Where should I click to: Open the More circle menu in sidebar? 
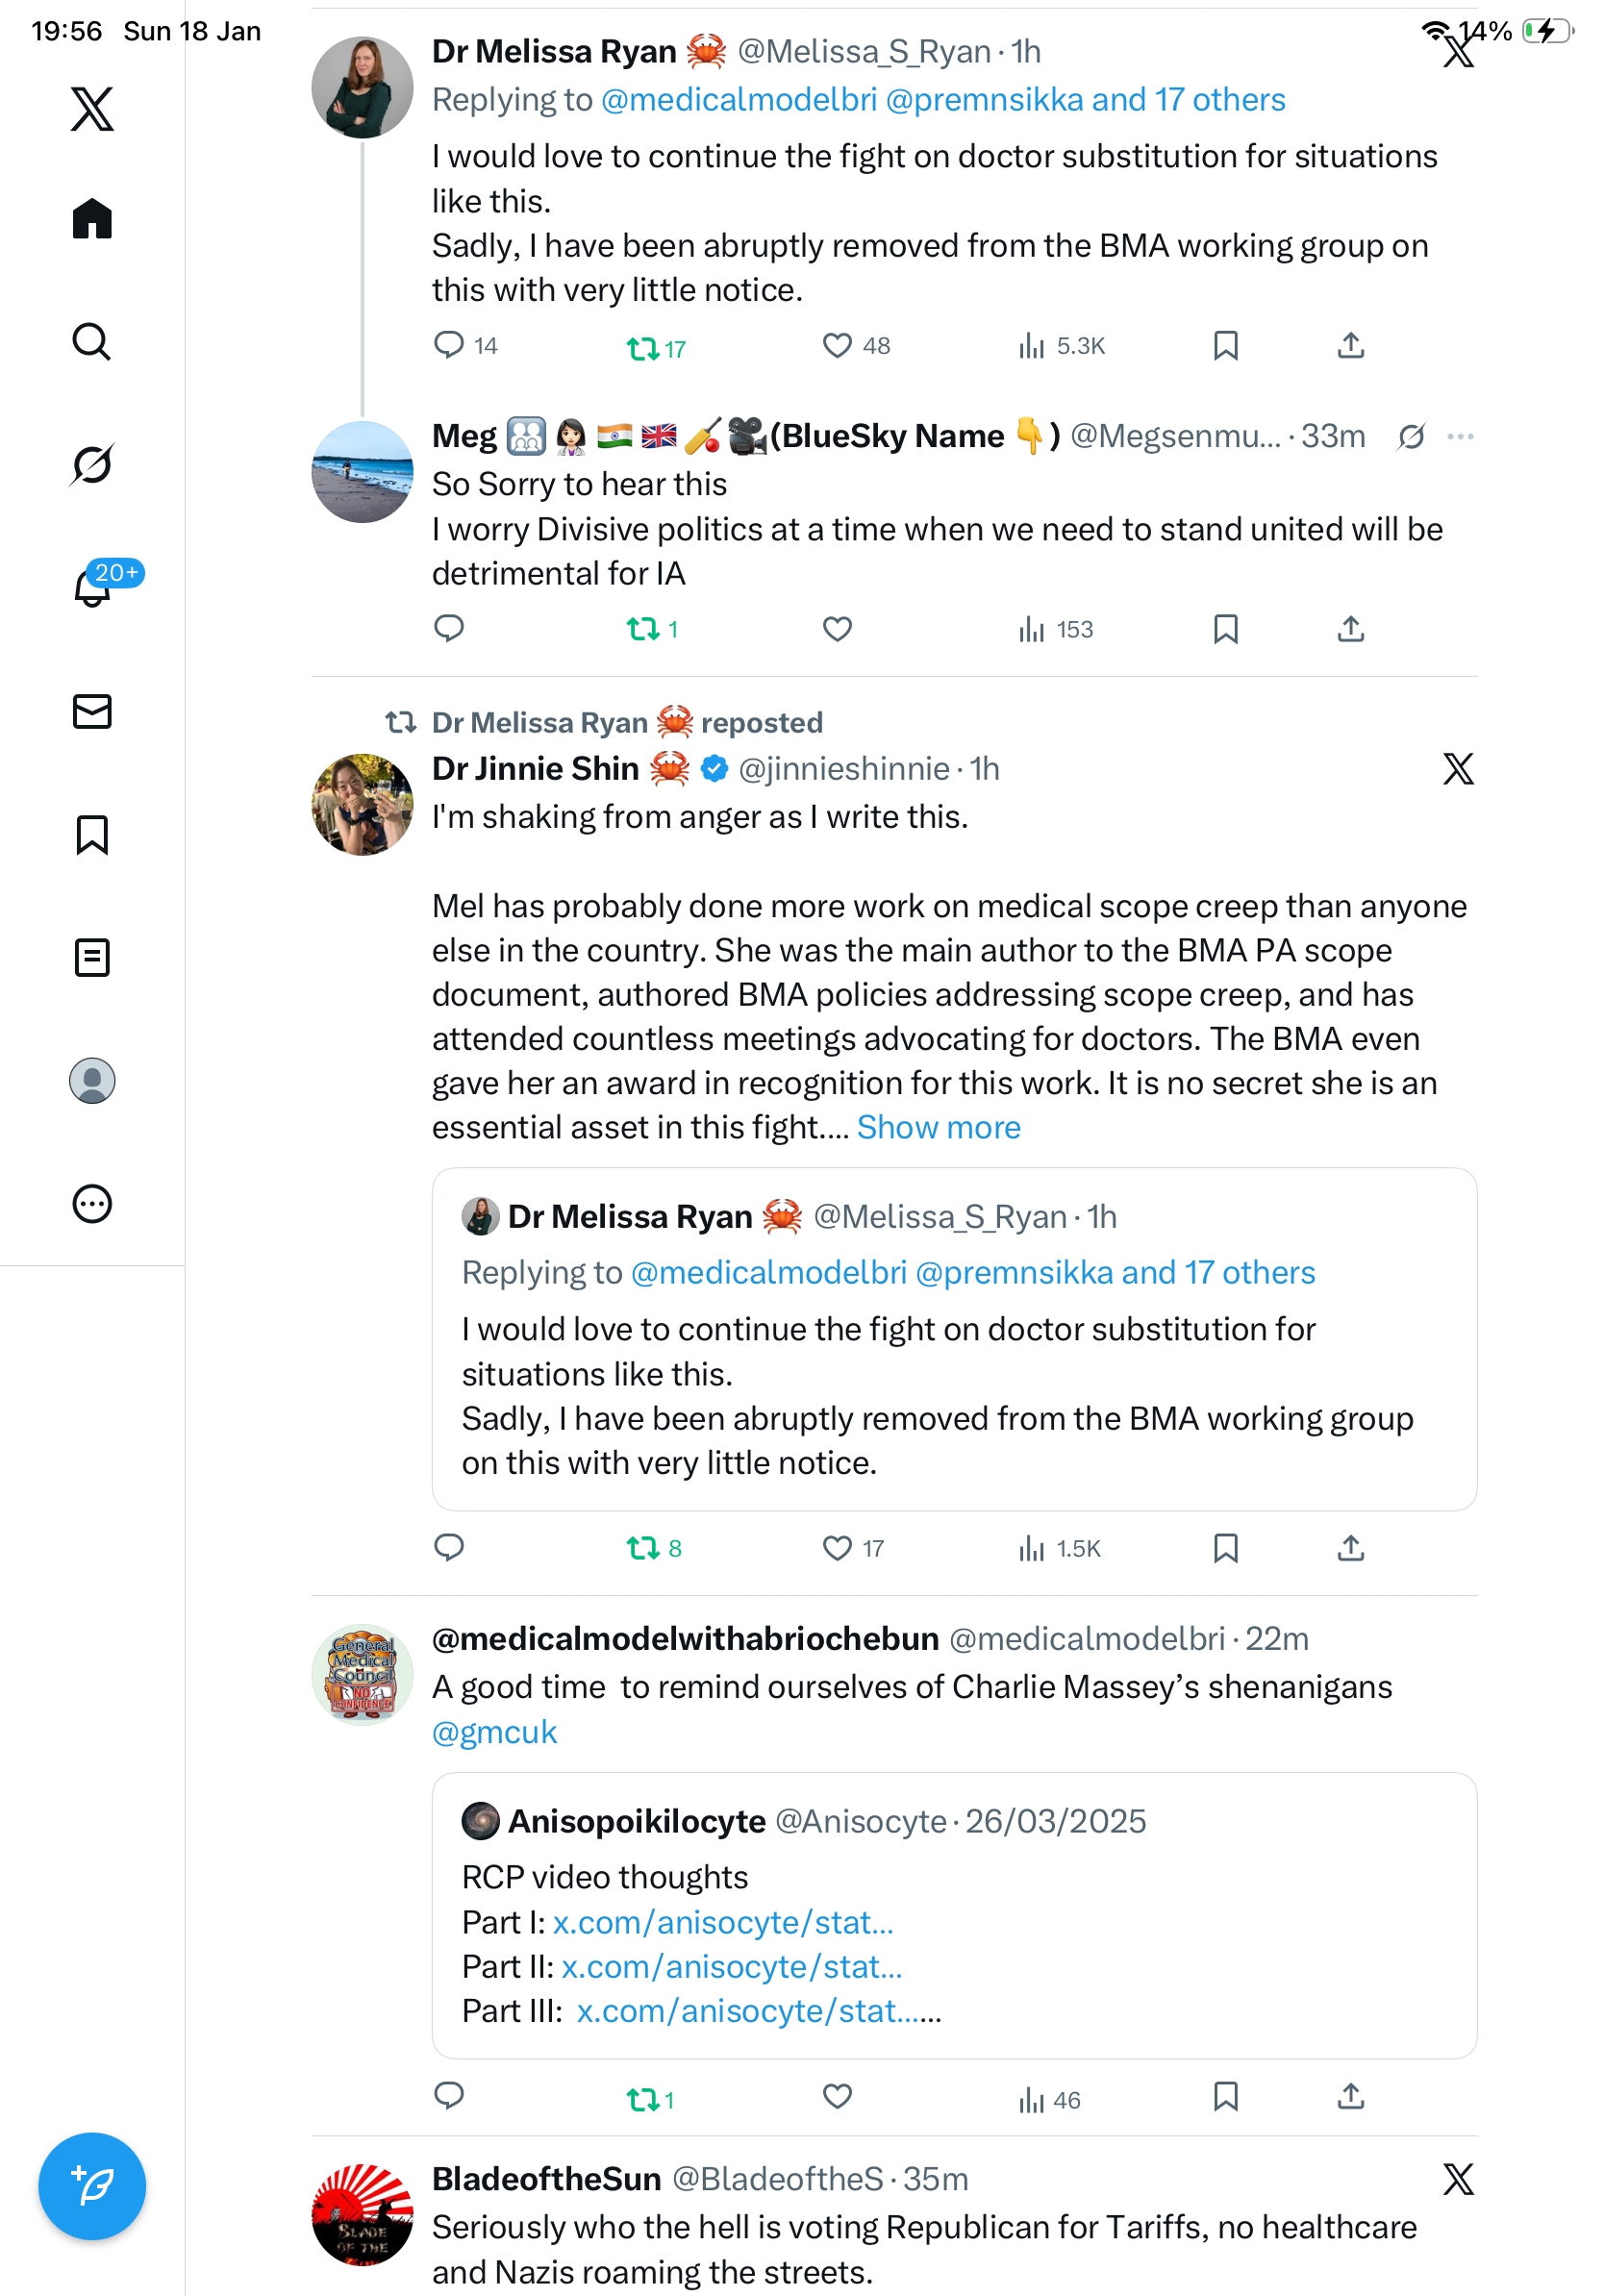click(92, 1203)
